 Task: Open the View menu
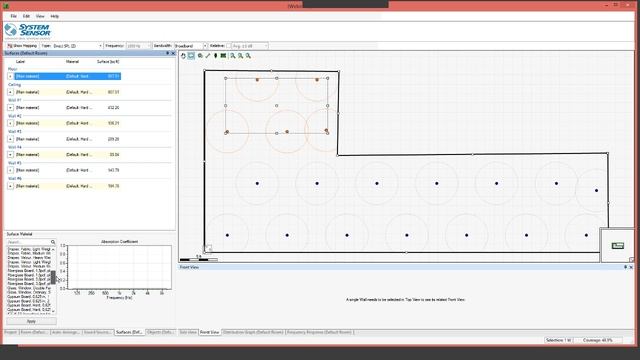(40, 16)
